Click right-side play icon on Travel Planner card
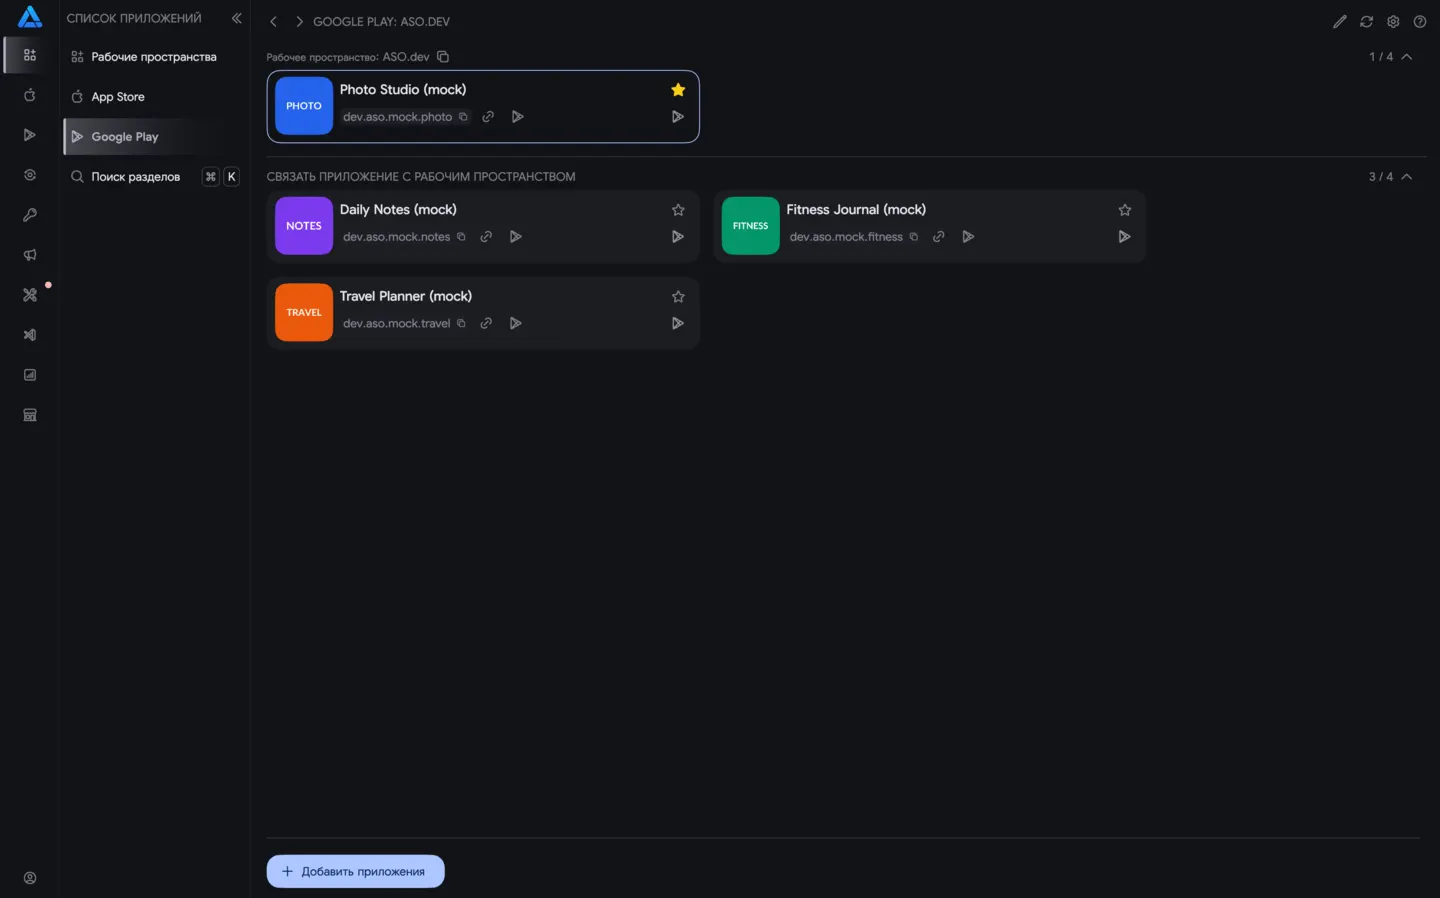This screenshot has width=1440, height=898. point(677,323)
